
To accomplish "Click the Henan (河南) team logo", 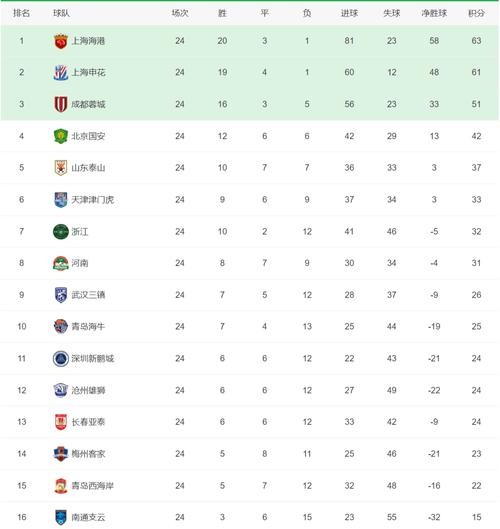I will coord(61,263).
